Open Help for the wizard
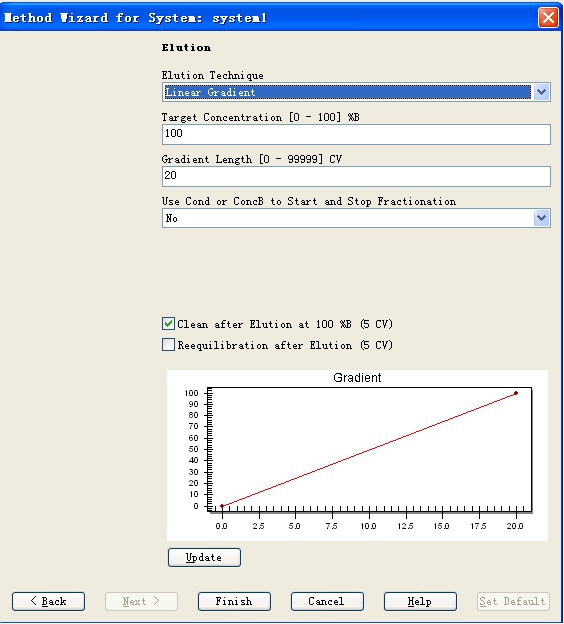 (420, 601)
